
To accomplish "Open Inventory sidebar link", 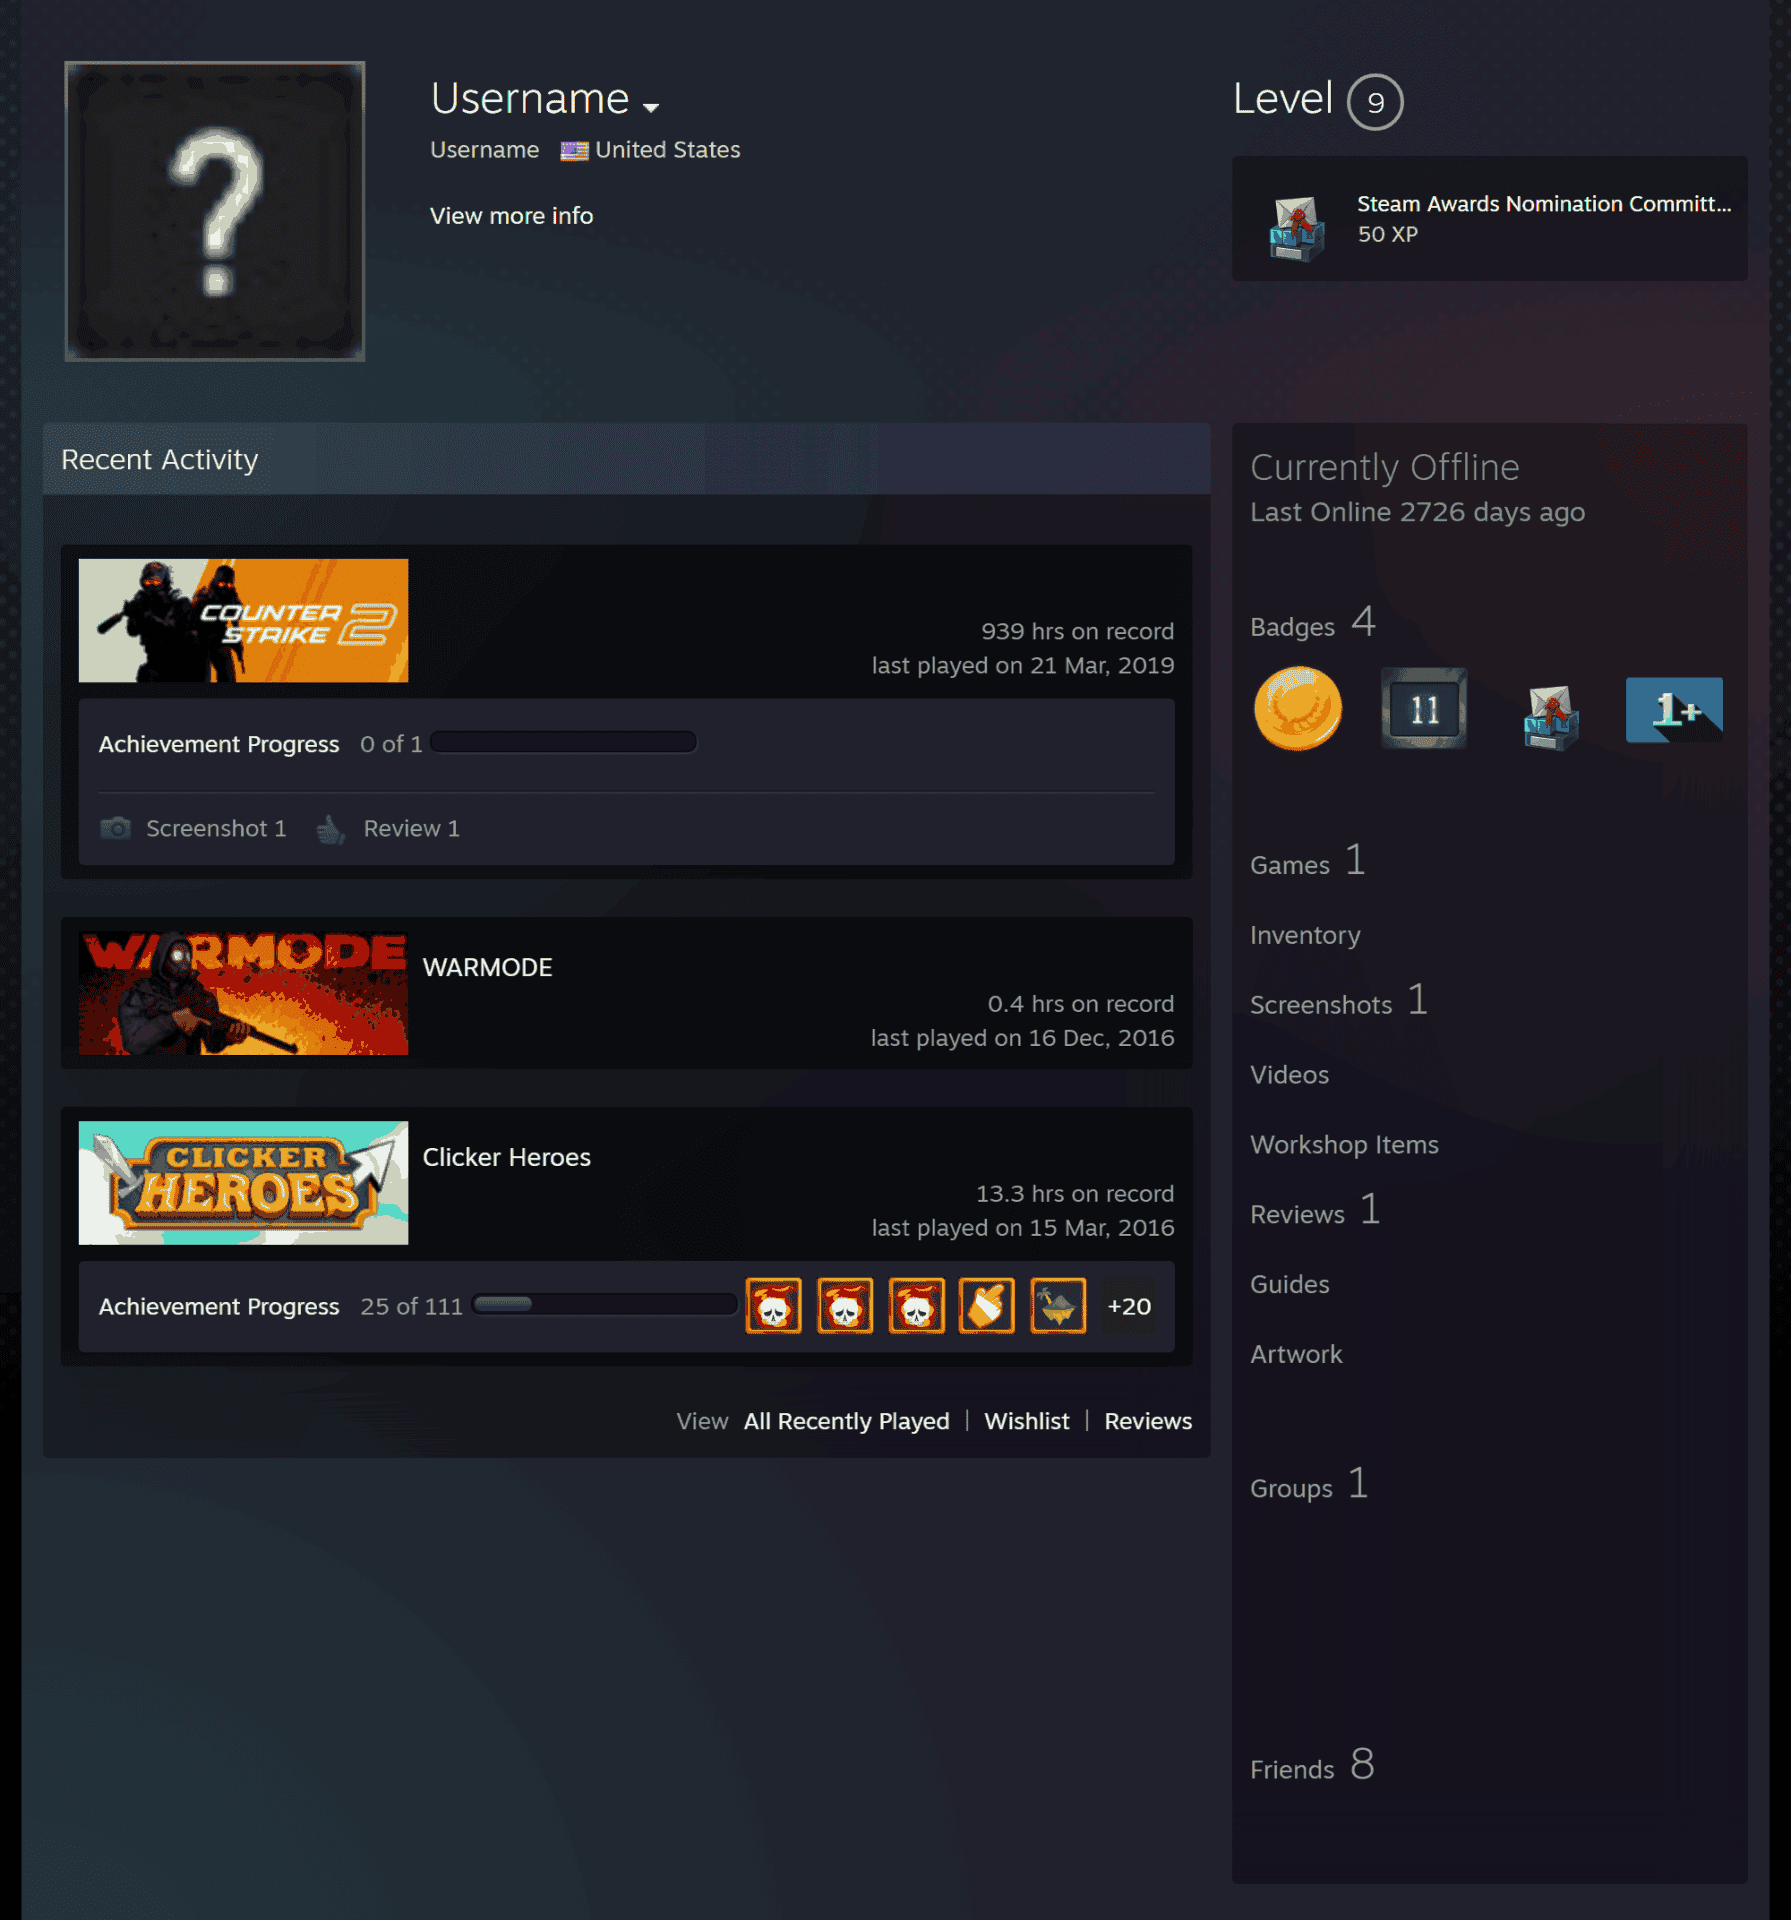I will [1305, 935].
